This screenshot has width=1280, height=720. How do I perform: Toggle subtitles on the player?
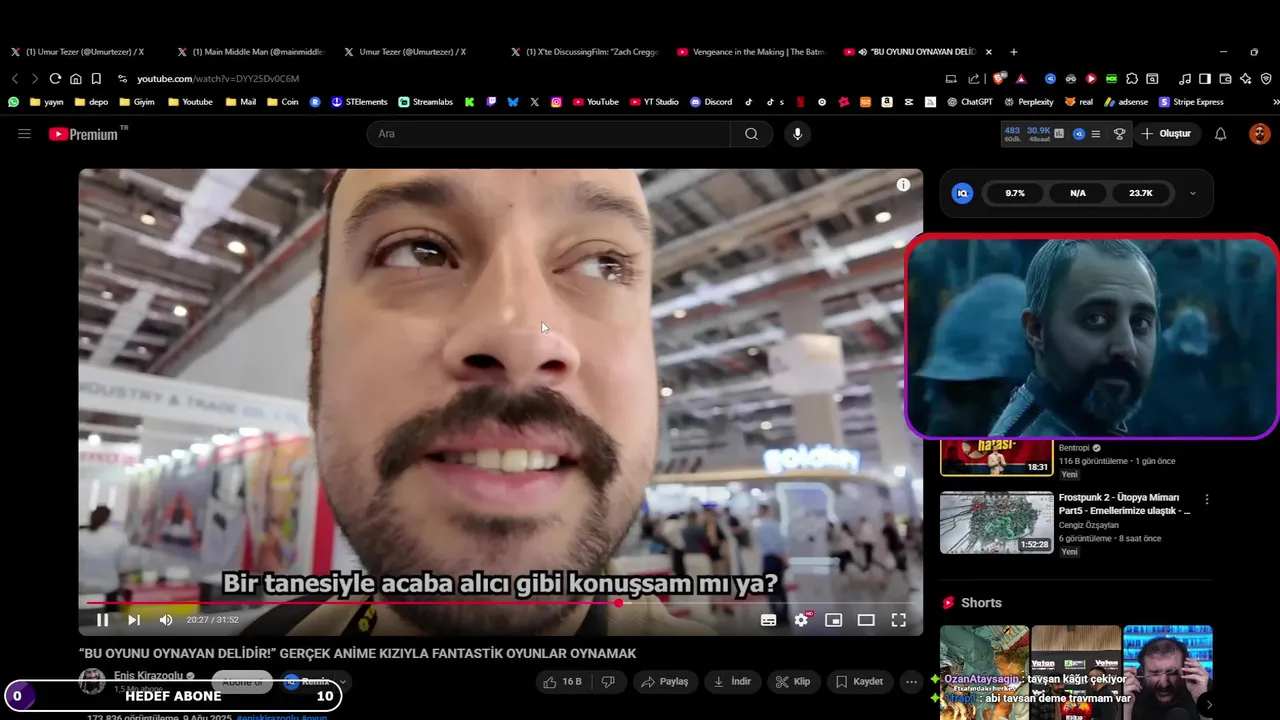pyautogui.click(x=768, y=620)
